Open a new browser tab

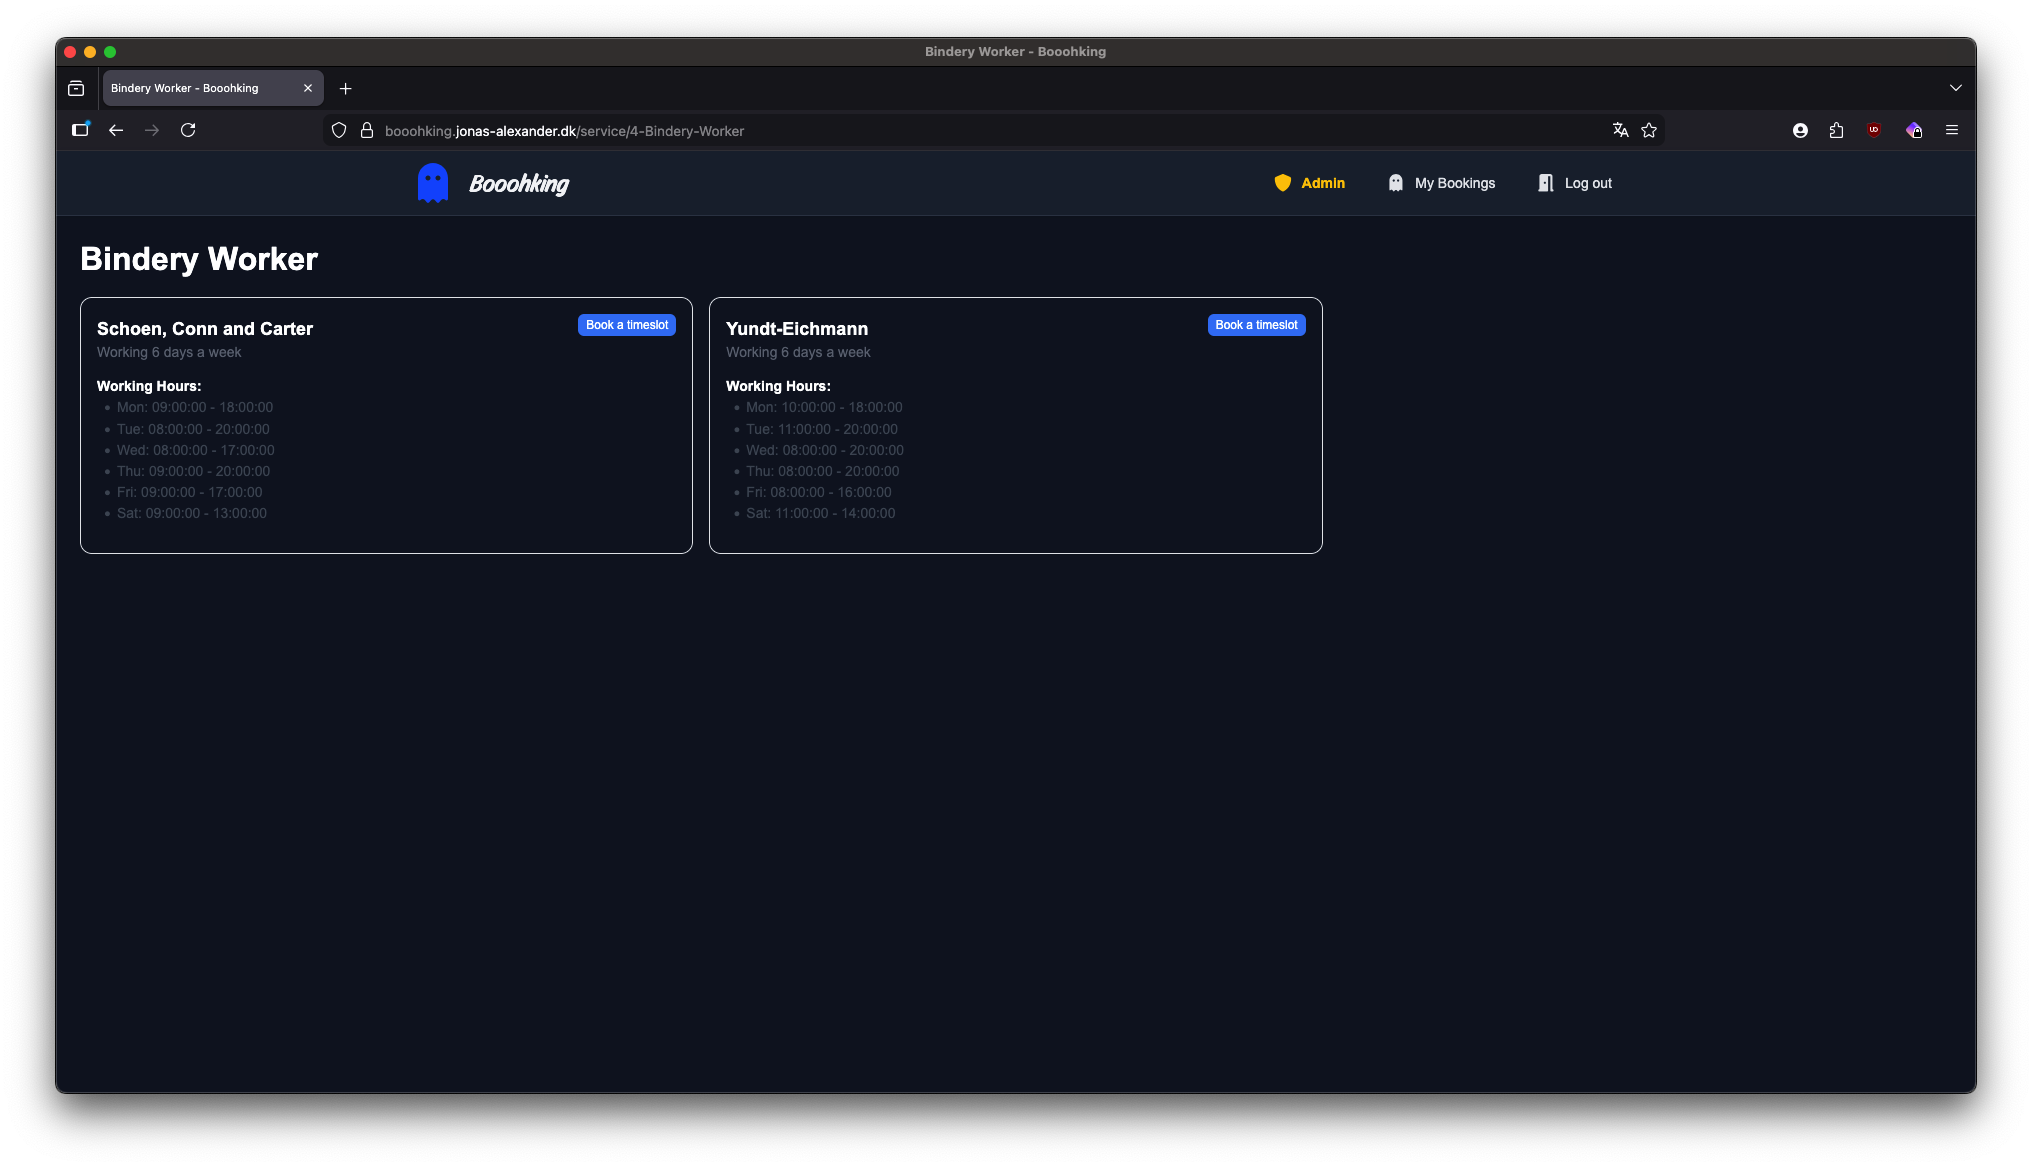345,89
